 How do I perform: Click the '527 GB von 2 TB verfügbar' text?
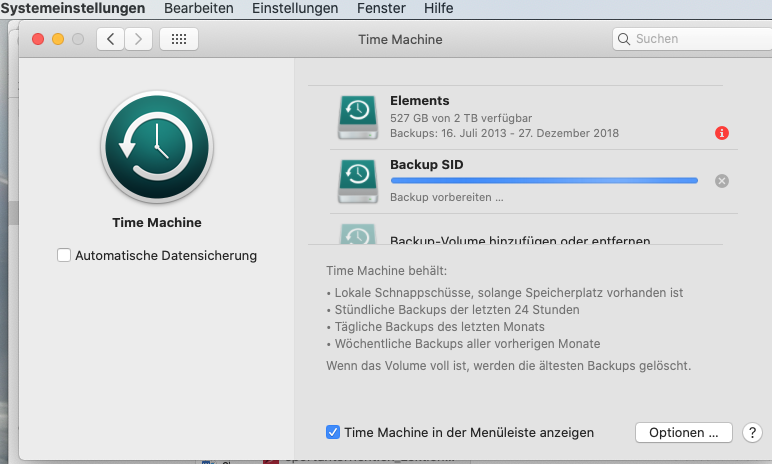(x=461, y=118)
